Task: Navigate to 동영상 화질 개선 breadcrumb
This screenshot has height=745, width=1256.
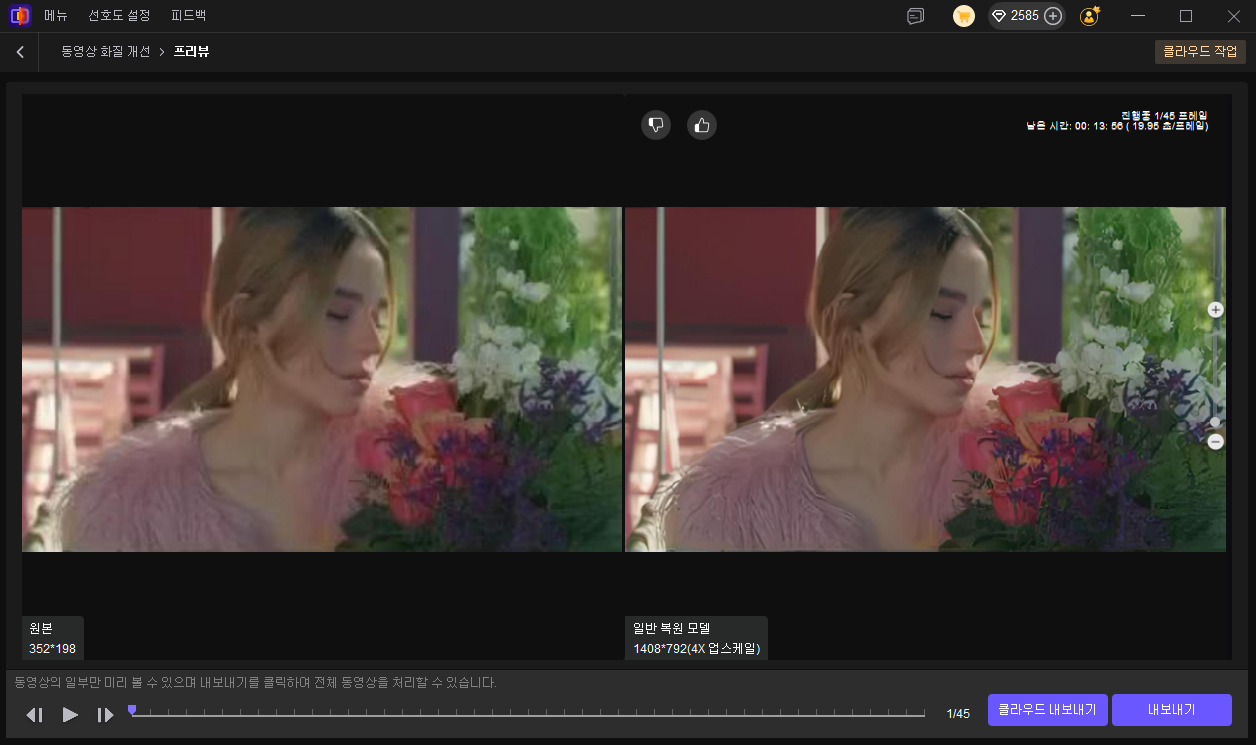Action: point(105,51)
